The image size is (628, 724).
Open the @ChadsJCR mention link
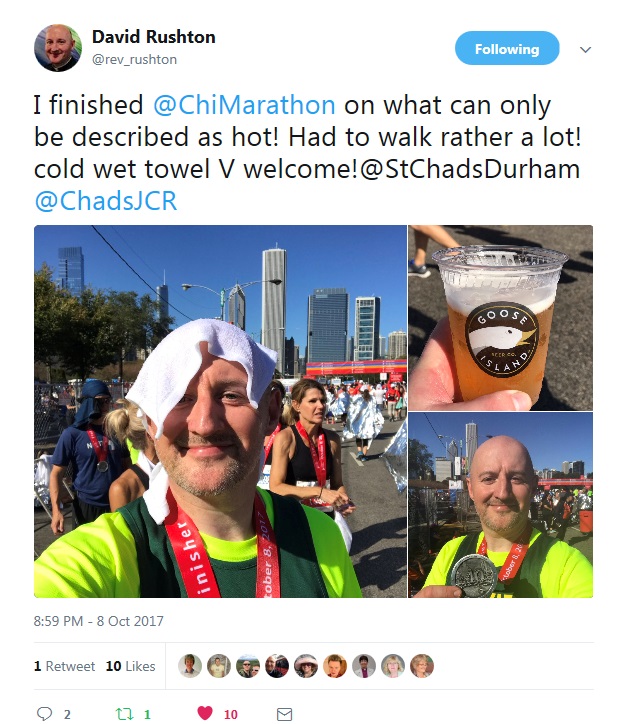106,201
